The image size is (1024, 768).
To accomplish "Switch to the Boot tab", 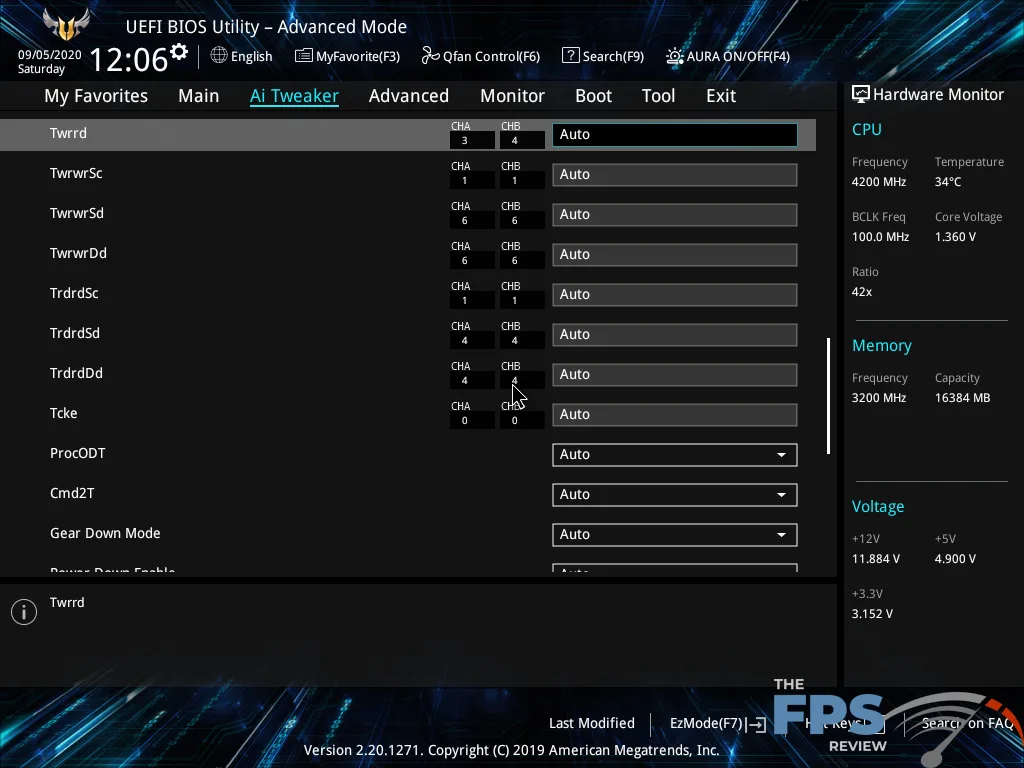I will (593, 96).
